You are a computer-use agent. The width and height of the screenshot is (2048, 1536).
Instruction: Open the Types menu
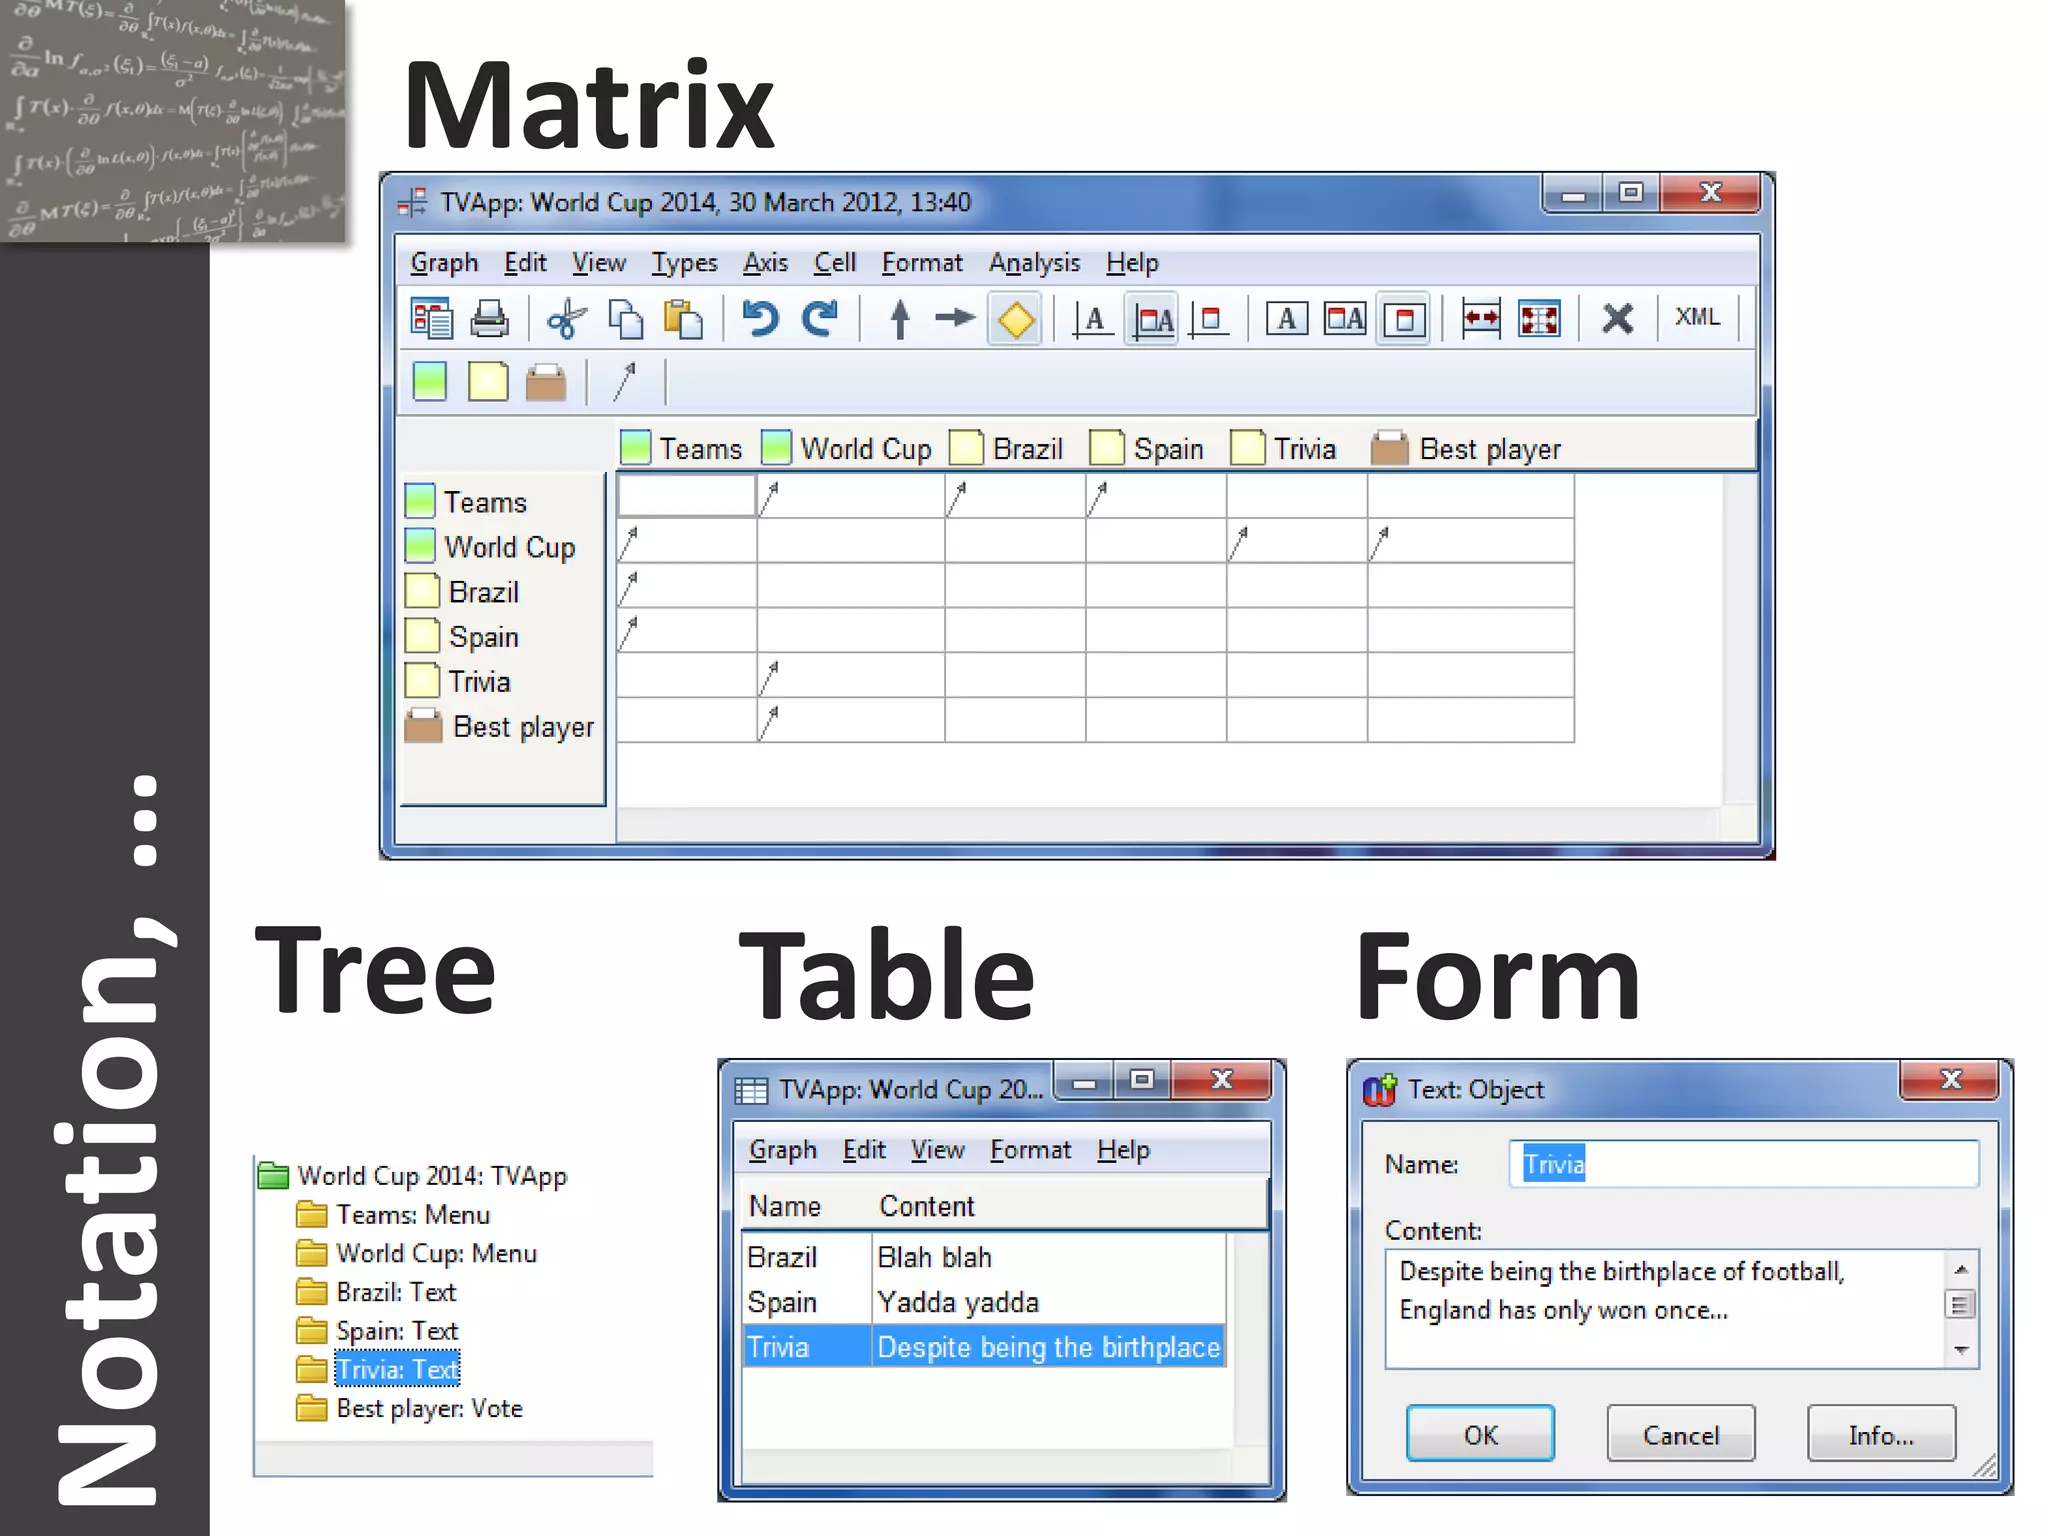[x=684, y=263]
